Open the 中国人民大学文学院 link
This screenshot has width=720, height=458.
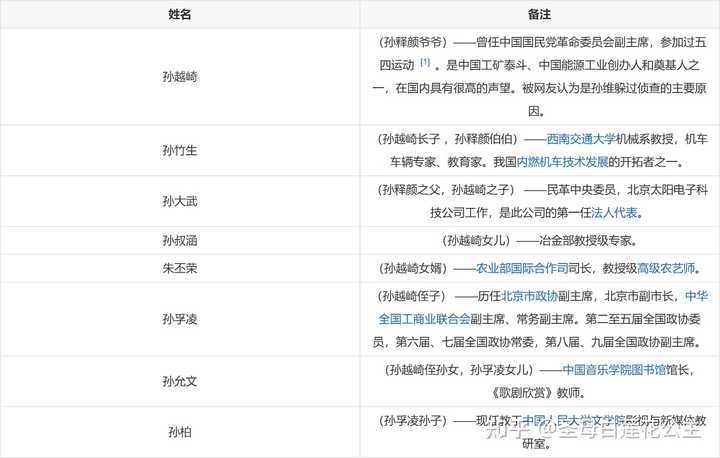pos(574,421)
